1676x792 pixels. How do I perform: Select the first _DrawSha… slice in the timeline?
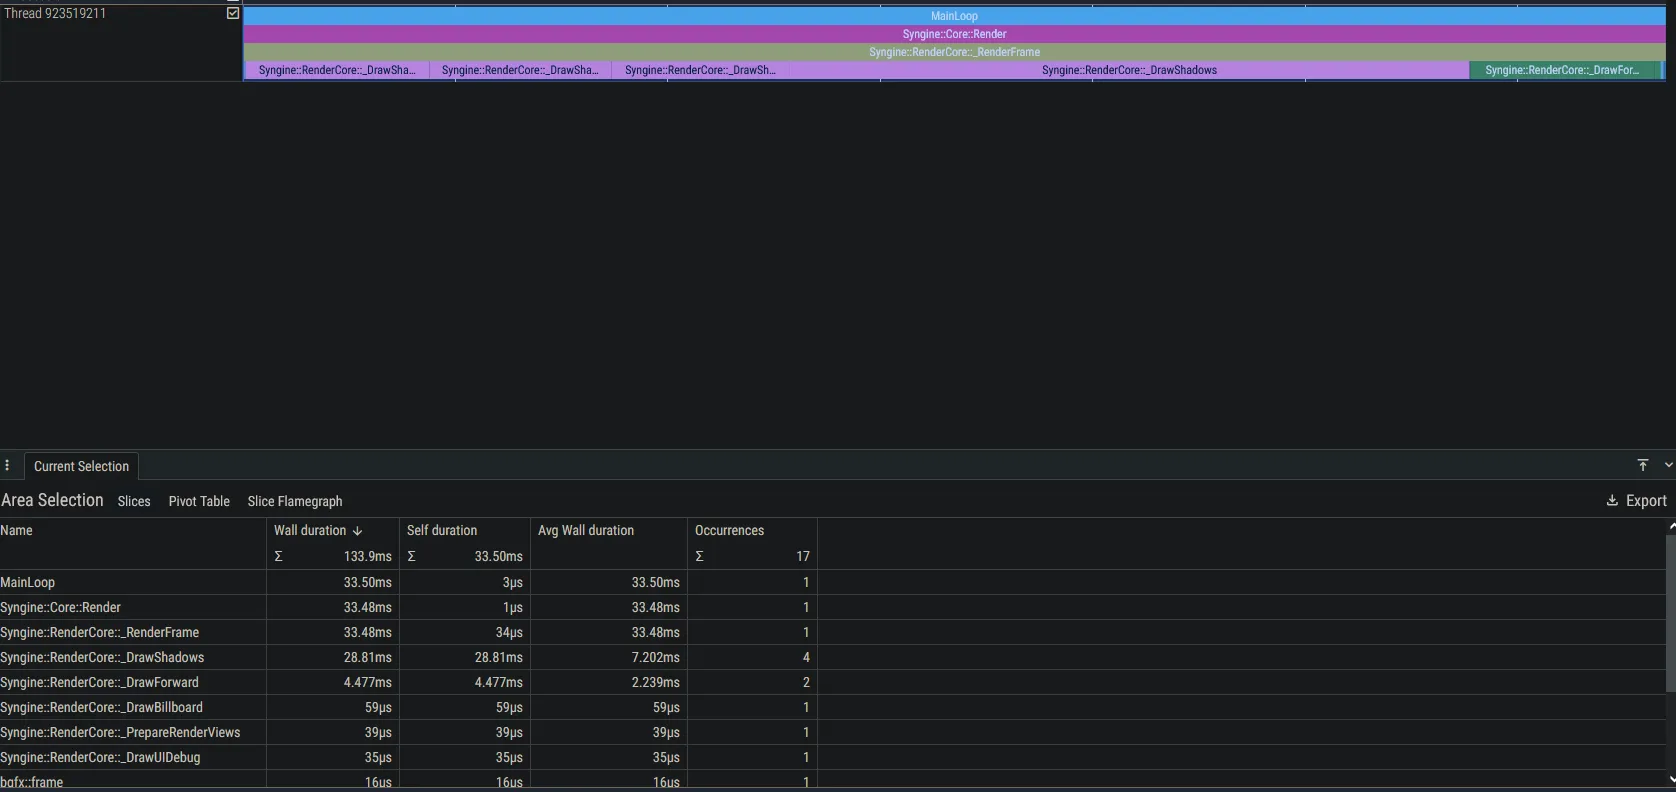point(337,70)
